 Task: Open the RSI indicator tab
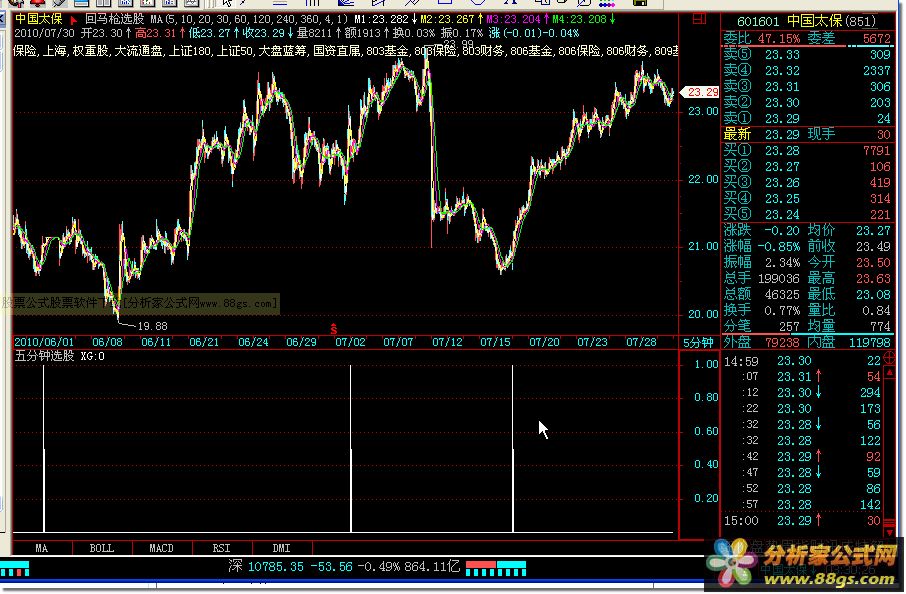[x=221, y=548]
